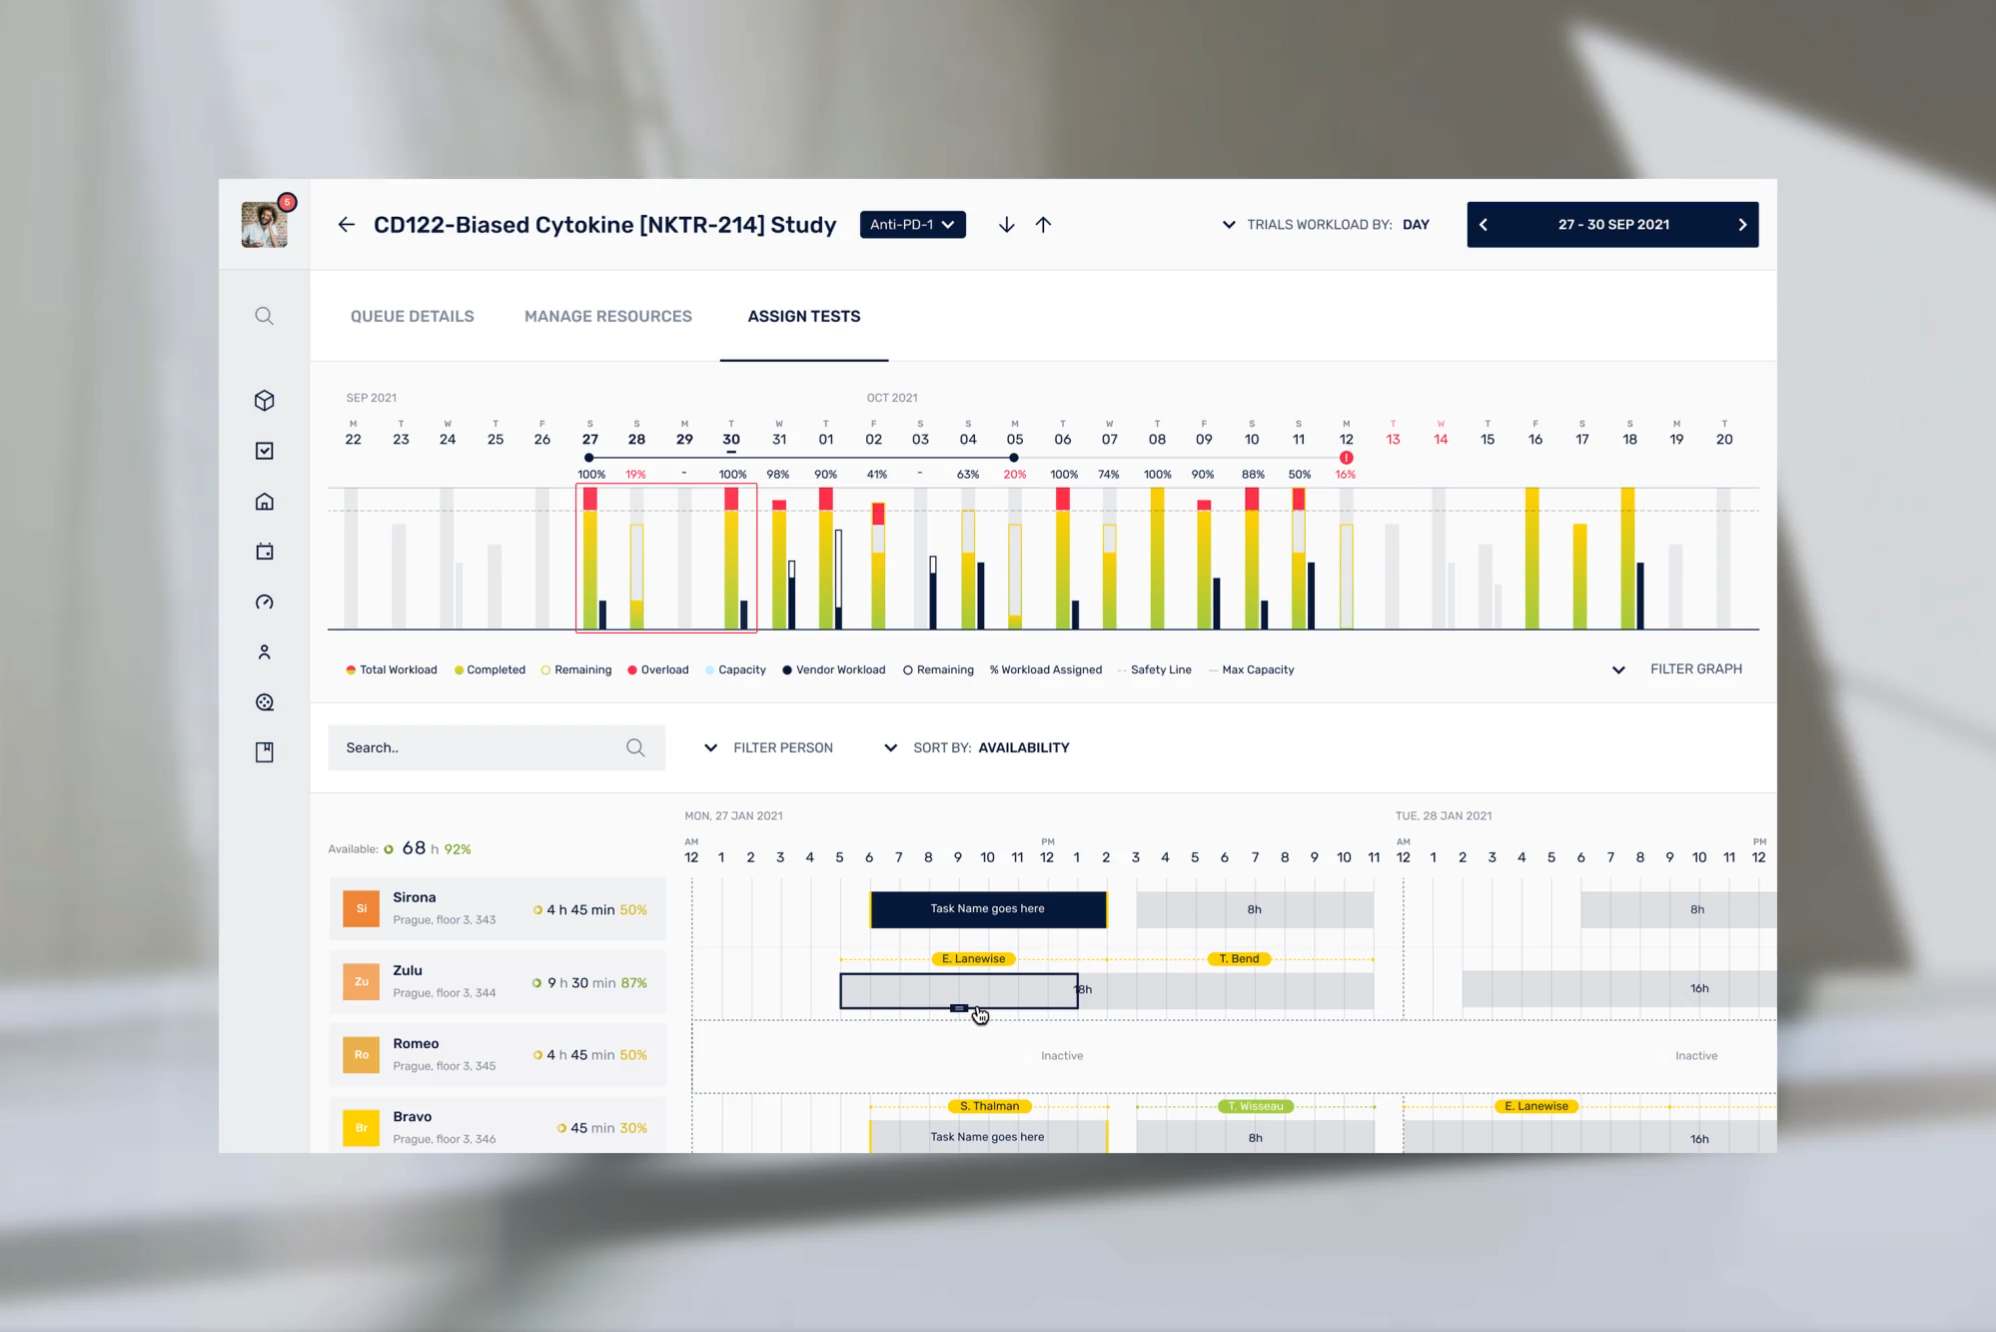
Task: Toggle Vendor Workload legend item
Action: click(x=834, y=670)
